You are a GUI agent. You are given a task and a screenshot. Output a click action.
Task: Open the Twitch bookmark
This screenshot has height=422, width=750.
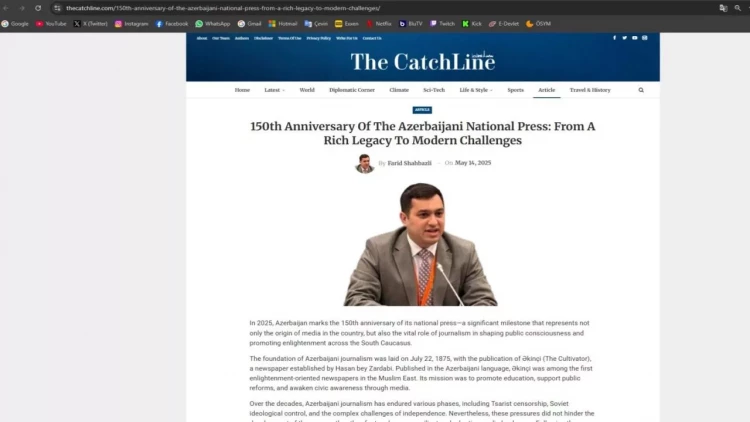point(441,23)
